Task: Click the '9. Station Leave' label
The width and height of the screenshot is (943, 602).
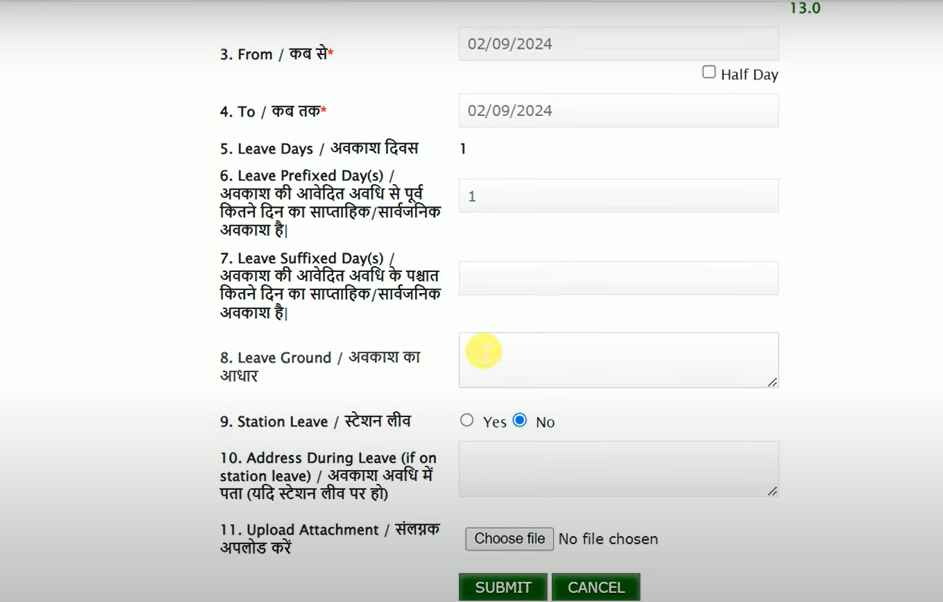Action: point(315,421)
